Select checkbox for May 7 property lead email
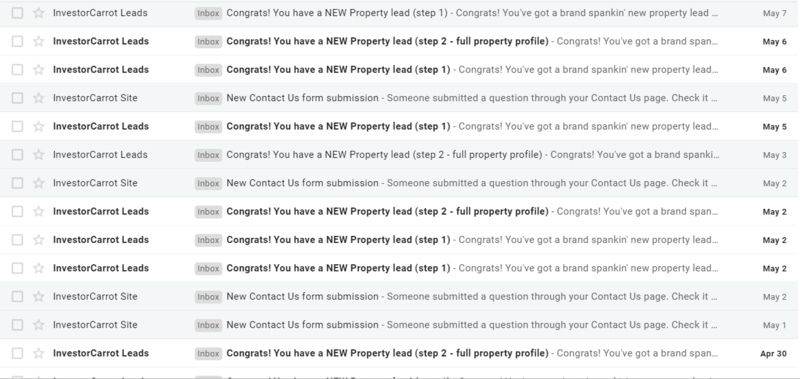The image size is (800, 379). point(17,13)
